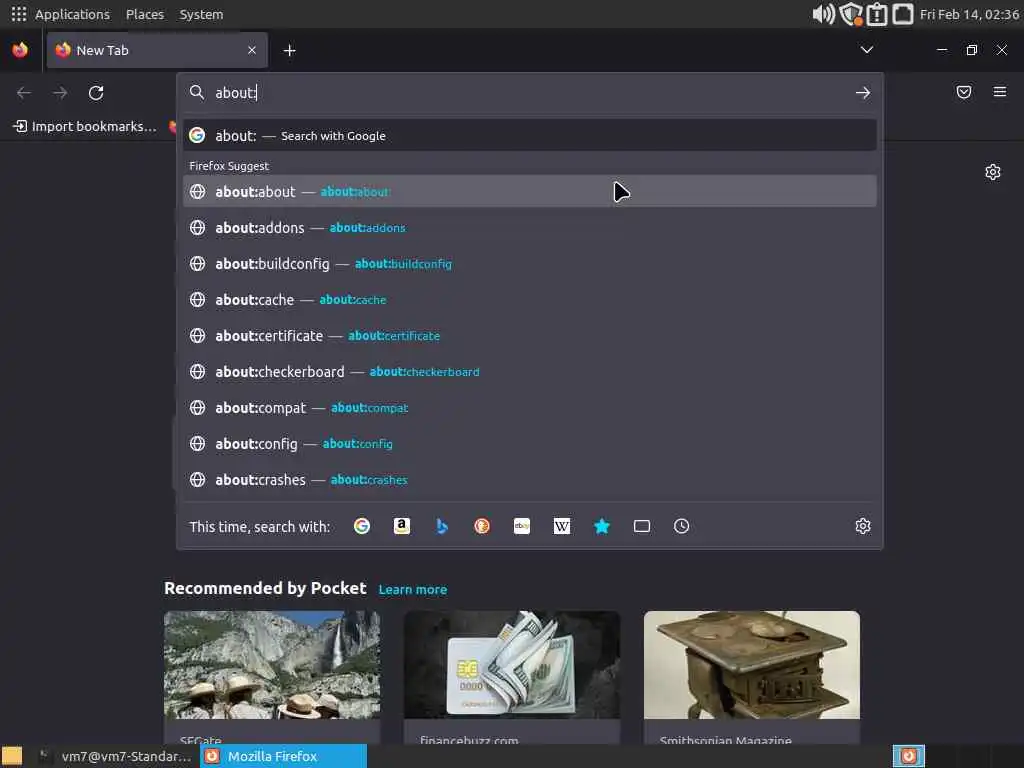Screen dimensions: 1024x768
Task: Open the SFGate Pocket story thumbnail
Action: pyautogui.click(x=272, y=665)
